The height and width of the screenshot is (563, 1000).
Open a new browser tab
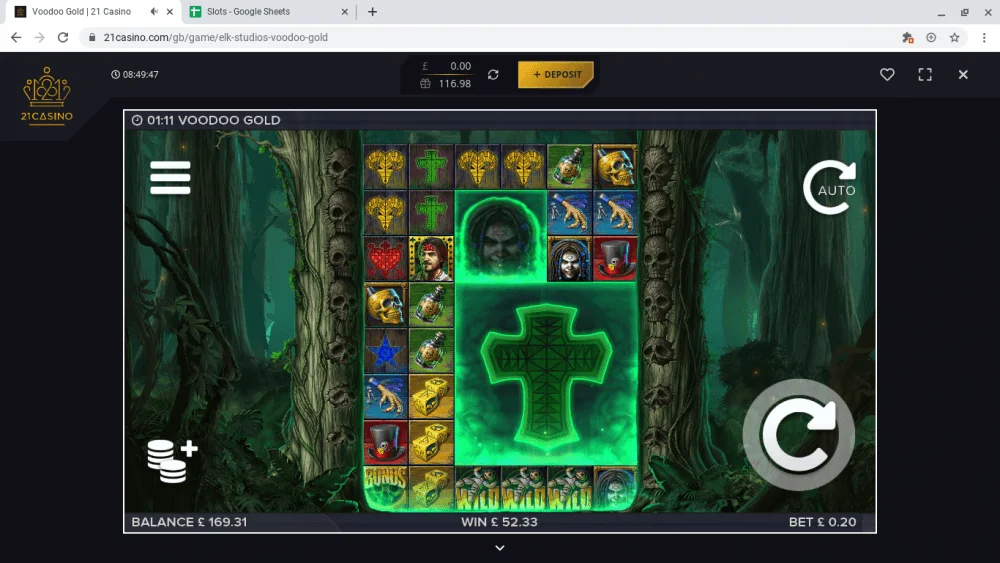click(x=372, y=11)
